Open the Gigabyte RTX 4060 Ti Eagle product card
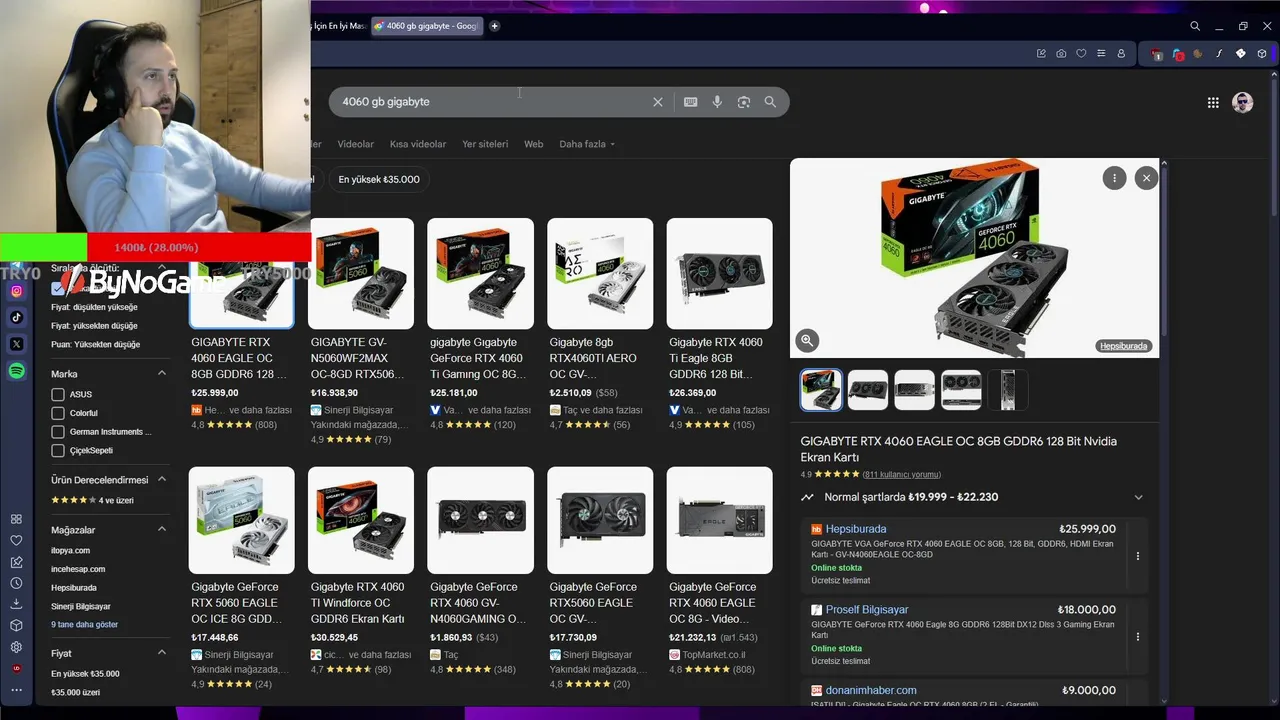 (x=720, y=325)
